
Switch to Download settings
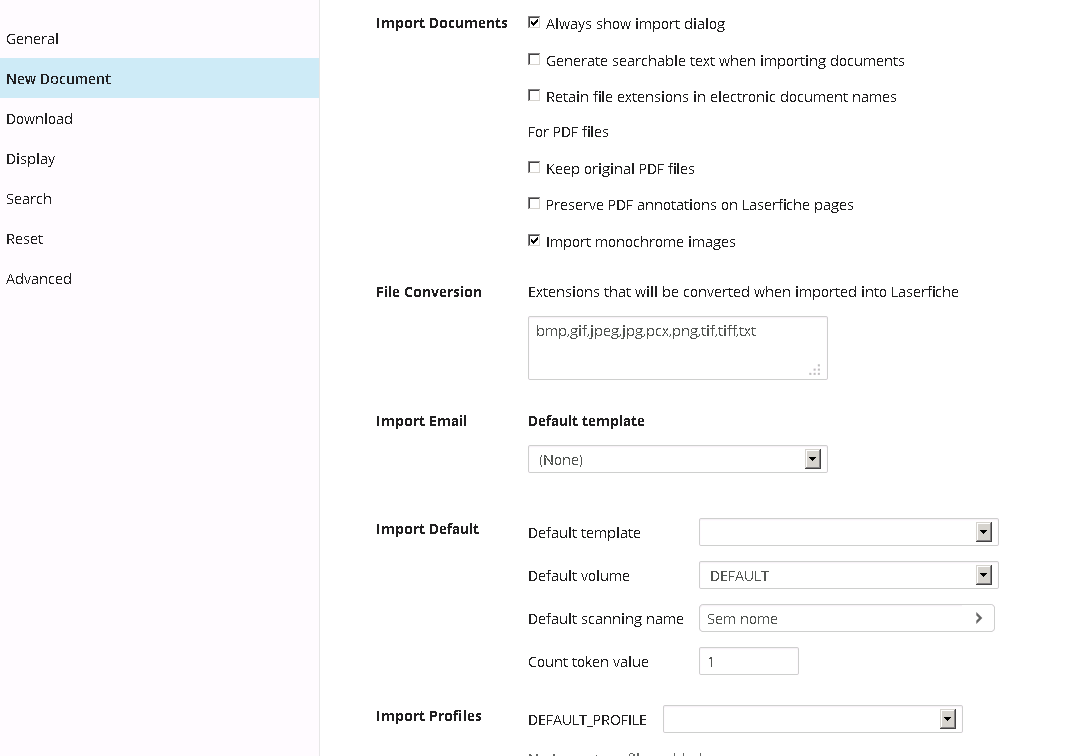39,119
